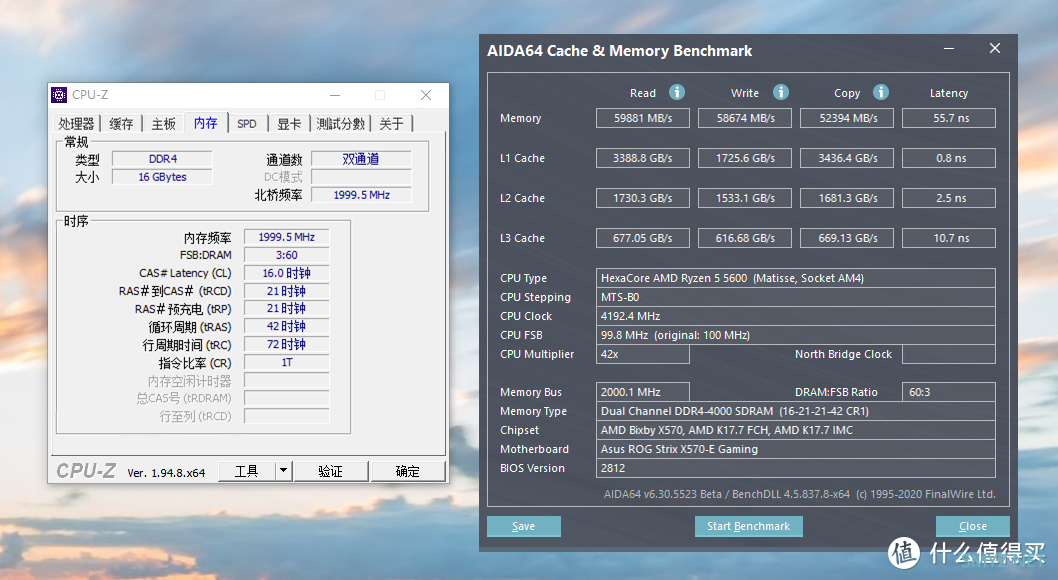Switch to the 主板 tab in CPU-Z
The height and width of the screenshot is (580, 1058).
coord(163,123)
